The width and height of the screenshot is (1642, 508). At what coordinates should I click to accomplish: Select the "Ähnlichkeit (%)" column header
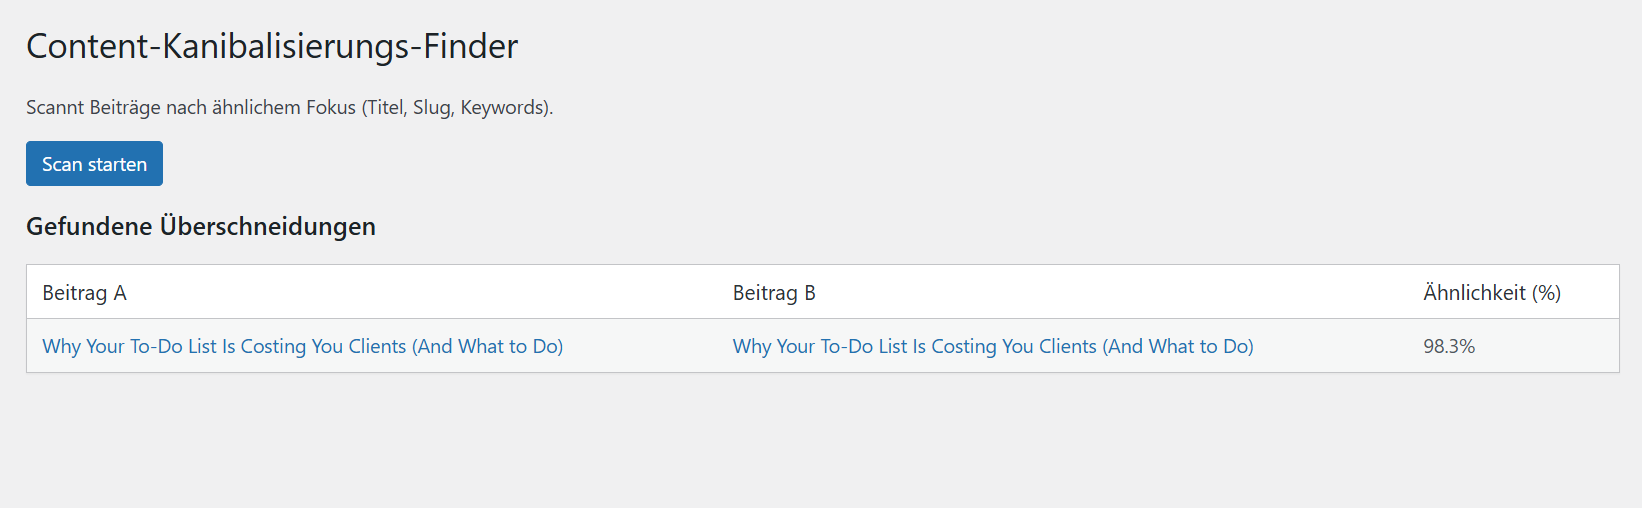click(x=1491, y=293)
